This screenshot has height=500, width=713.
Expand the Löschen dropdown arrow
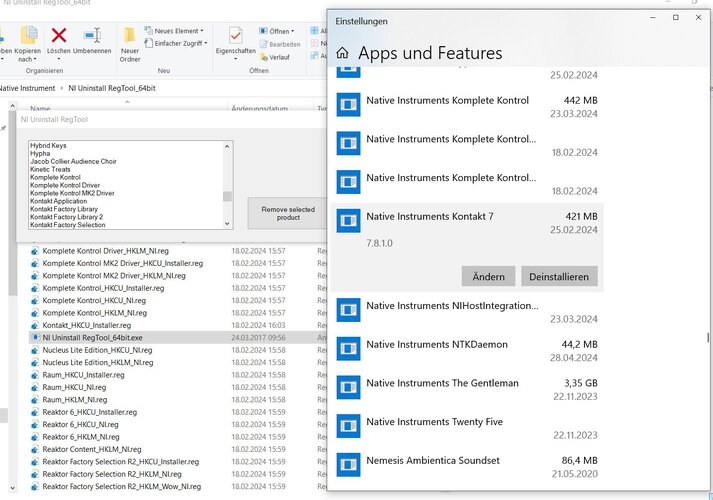[59, 59]
